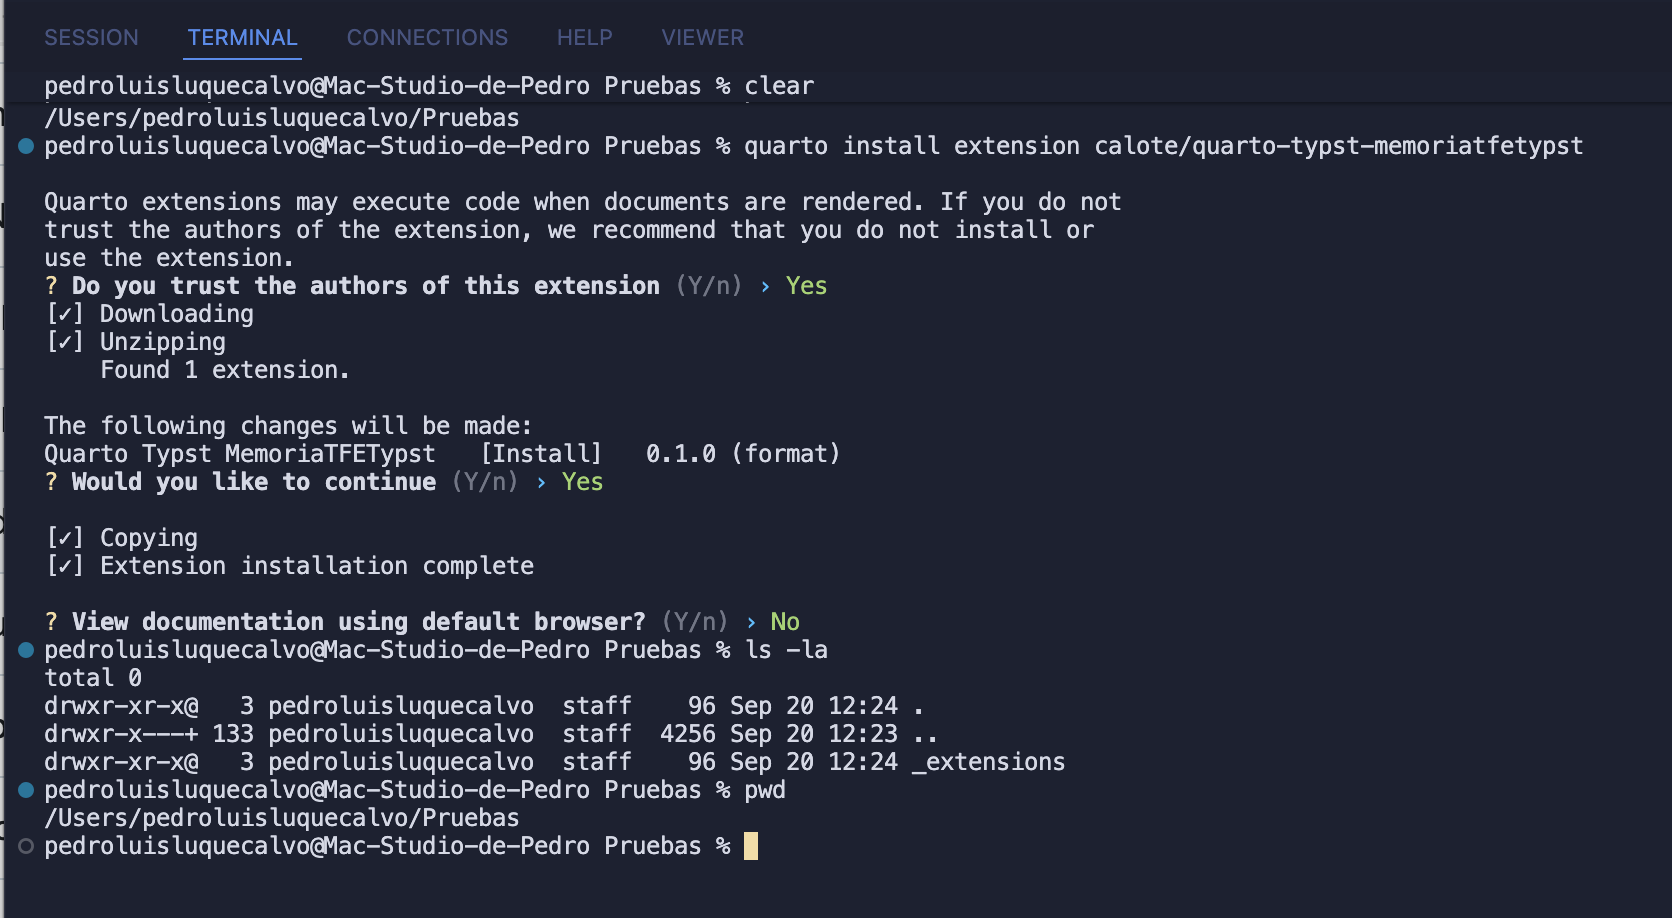The width and height of the screenshot is (1672, 918).
Task: Place cursor at the terminal's blinking block
Action: (751, 846)
